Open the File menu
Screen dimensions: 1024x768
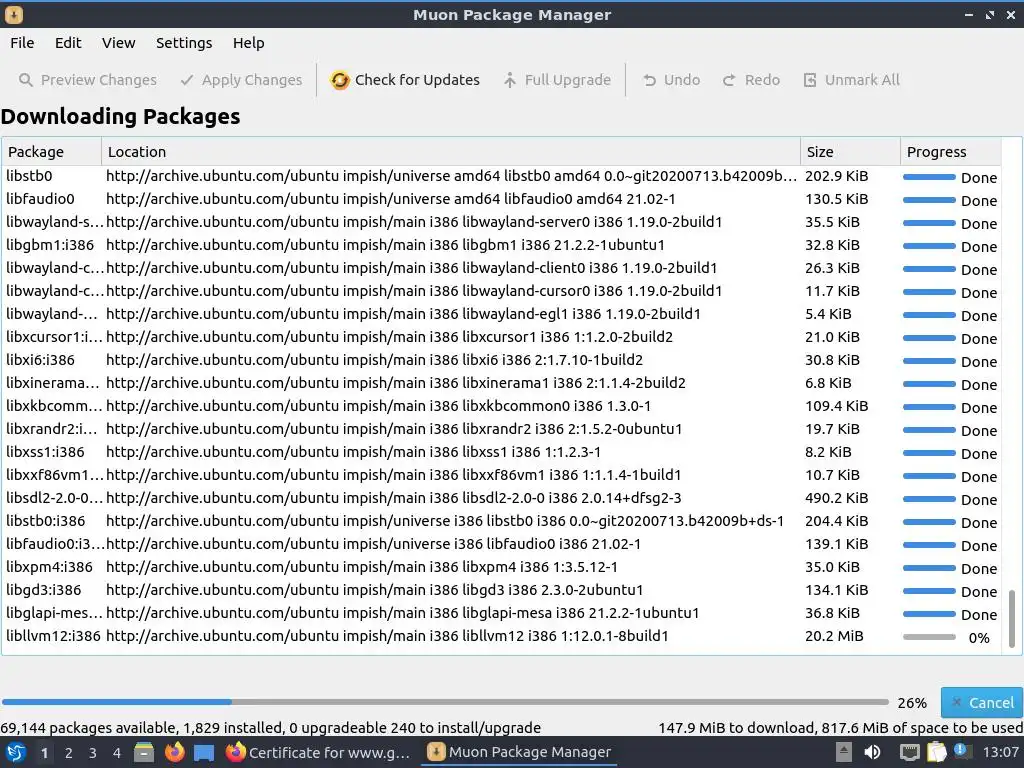coord(22,43)
